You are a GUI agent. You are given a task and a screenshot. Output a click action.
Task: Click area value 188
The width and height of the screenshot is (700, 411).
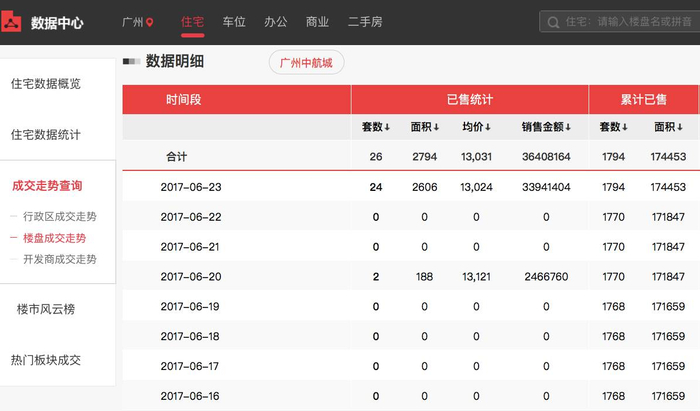coord(425,277)
